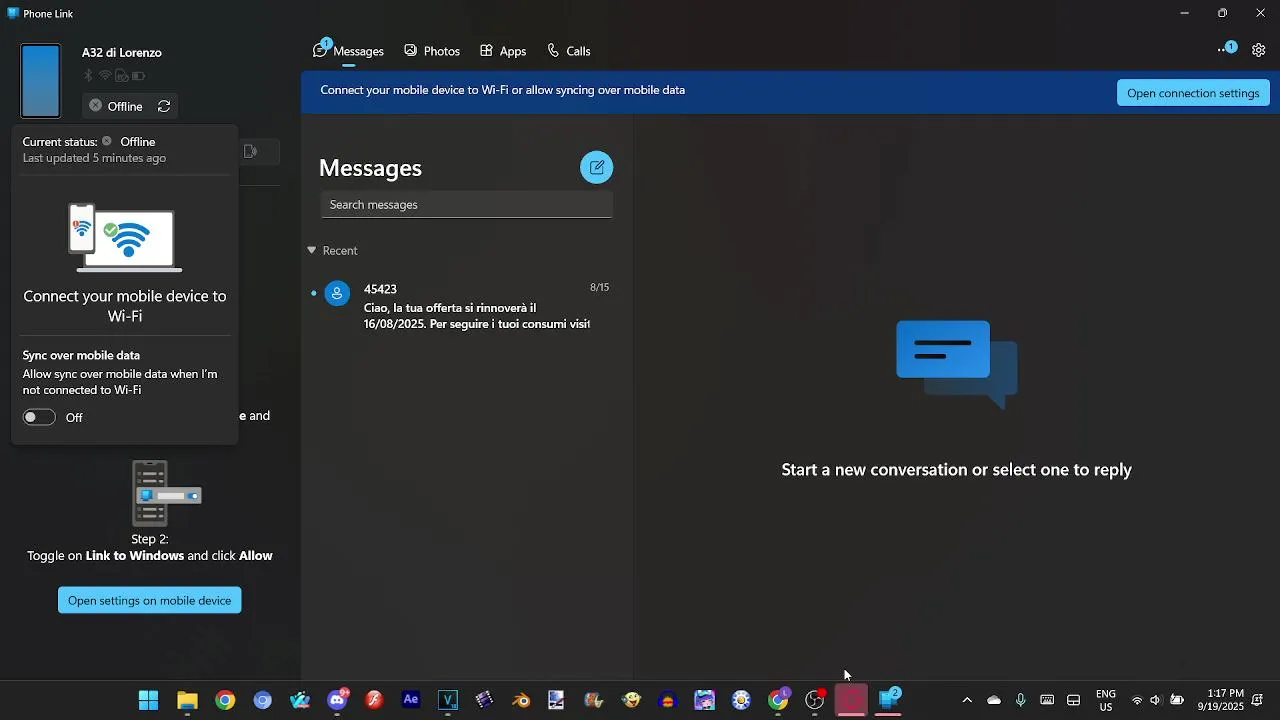Screen dimensions: 1280x720
Task: Click the contact avatar for 45423
Action: 337,294
